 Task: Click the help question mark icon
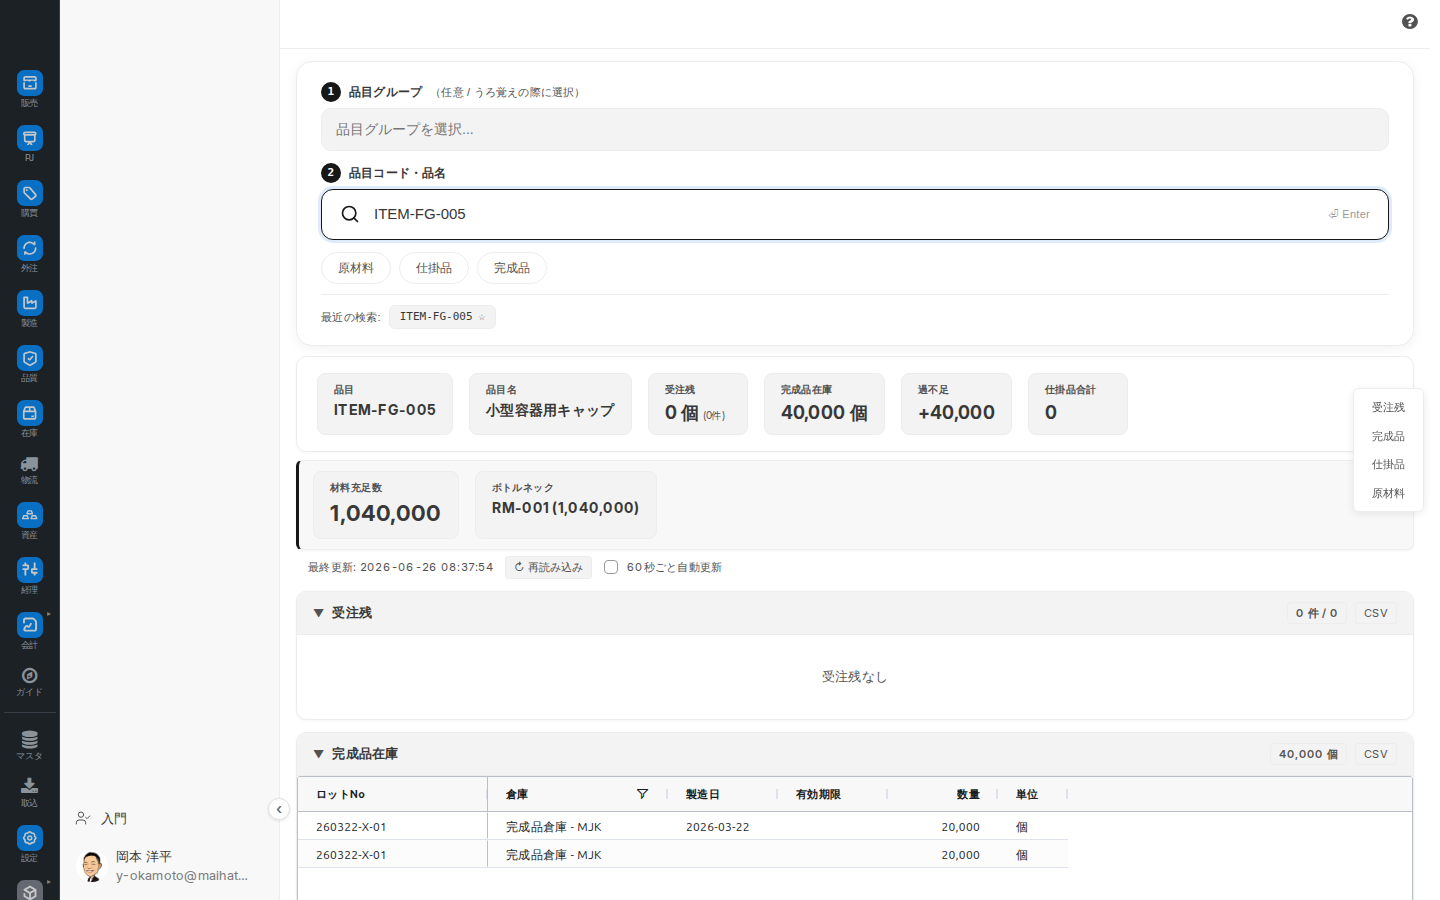click(1410, 22)
